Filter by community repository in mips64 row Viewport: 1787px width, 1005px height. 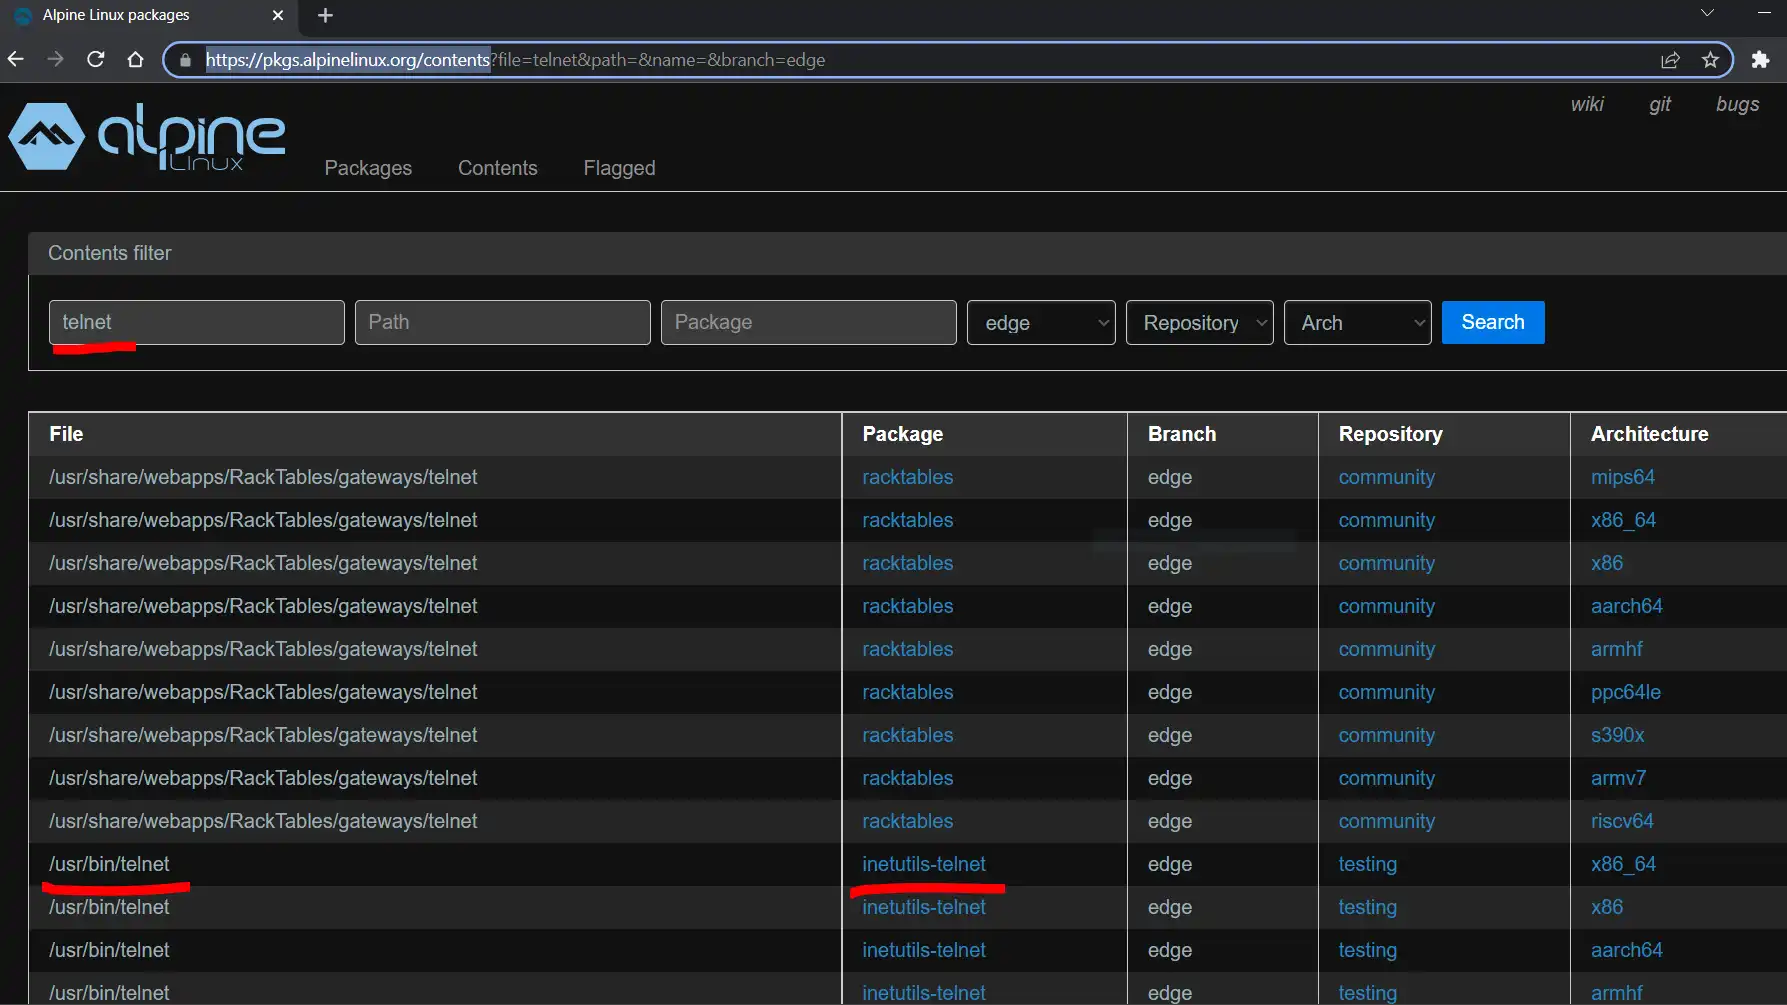(1387, 477)
